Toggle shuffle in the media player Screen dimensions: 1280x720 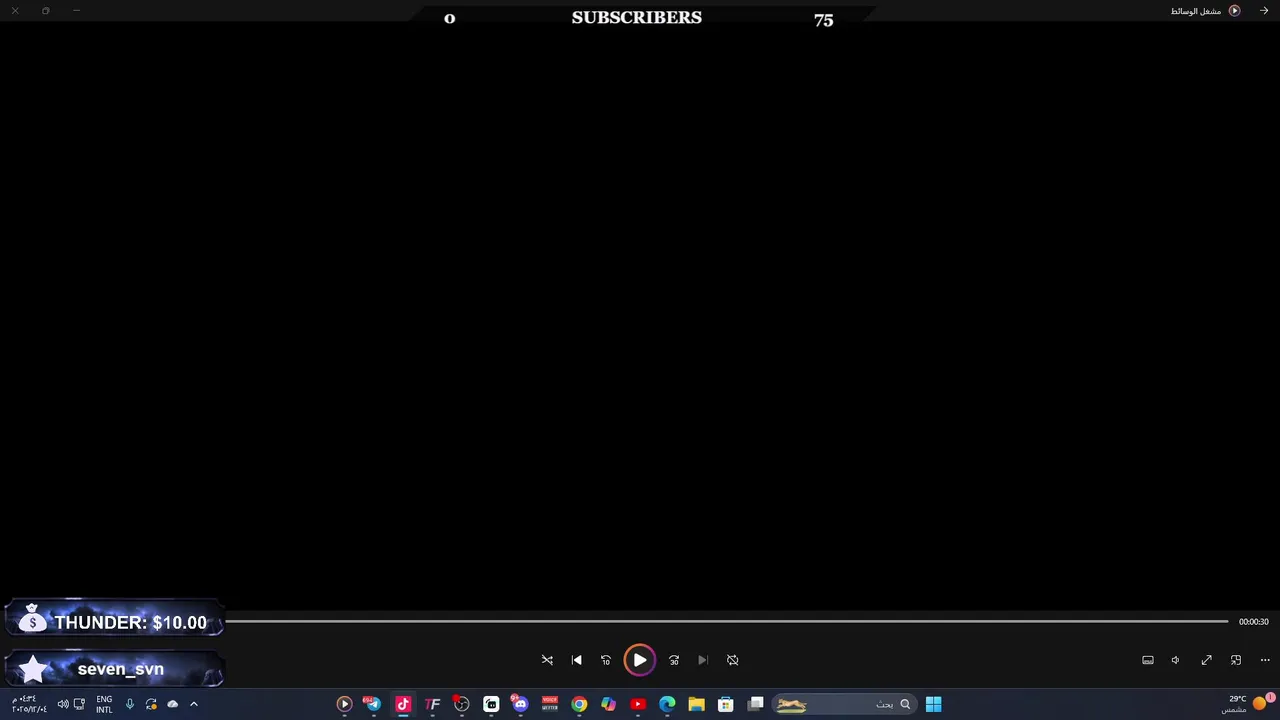547,660
